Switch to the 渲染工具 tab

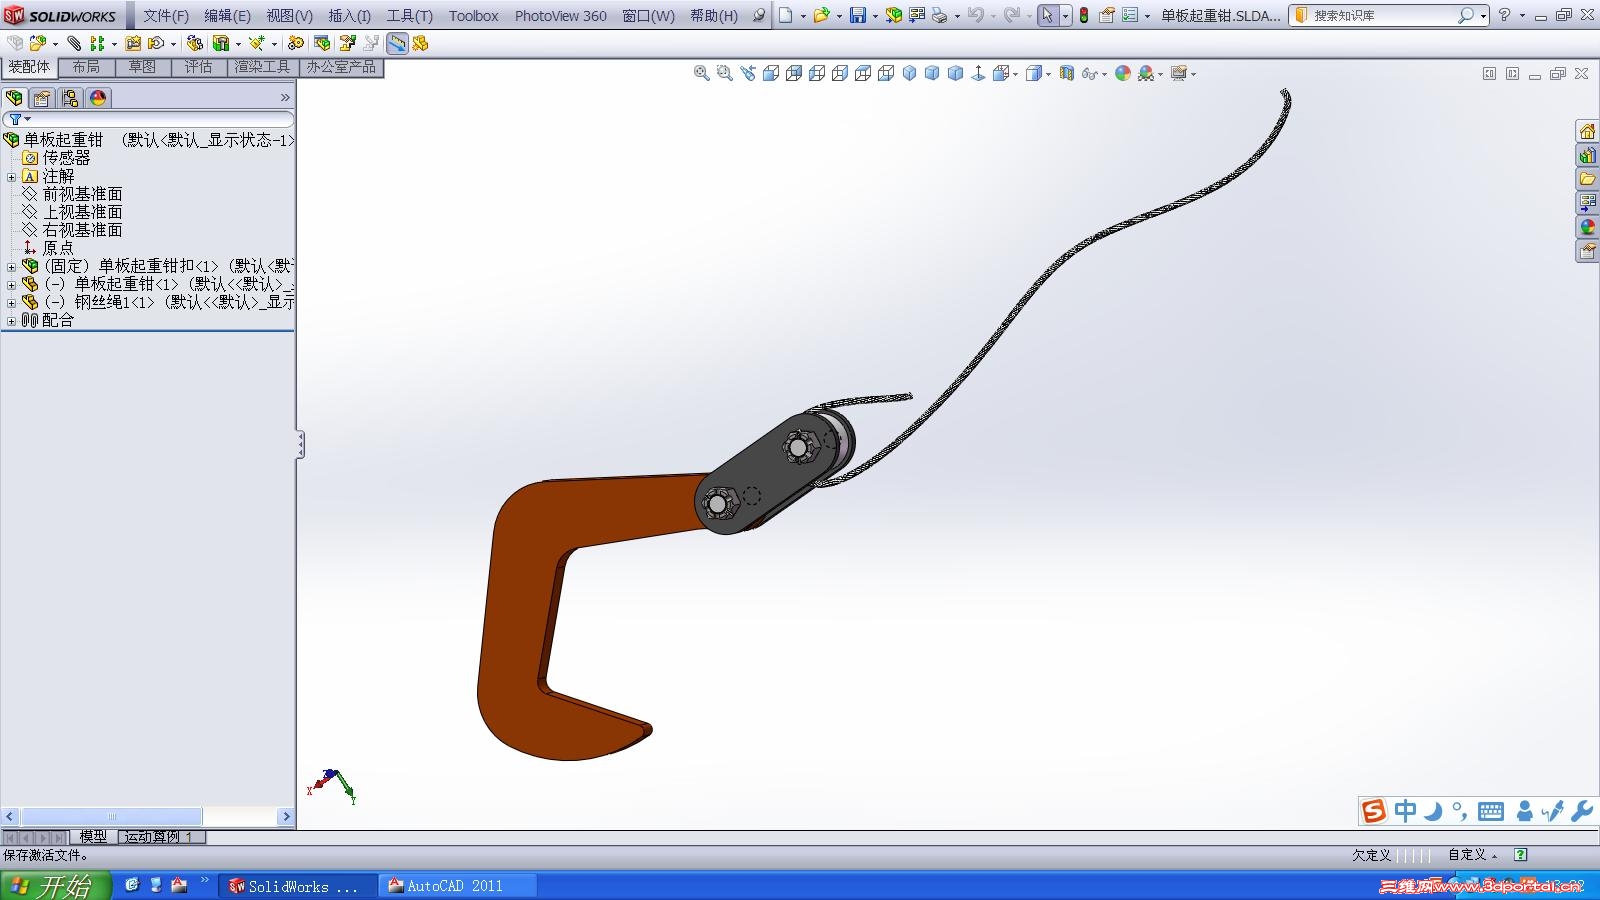(262, 67)
